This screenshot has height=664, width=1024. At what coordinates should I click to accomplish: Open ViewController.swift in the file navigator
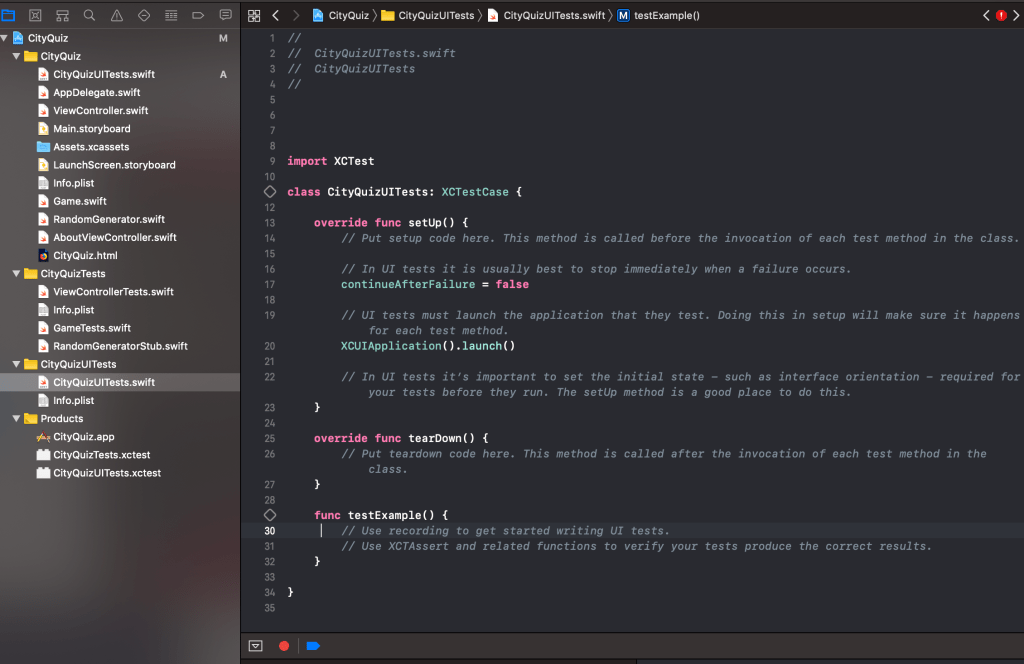[100, 111]
